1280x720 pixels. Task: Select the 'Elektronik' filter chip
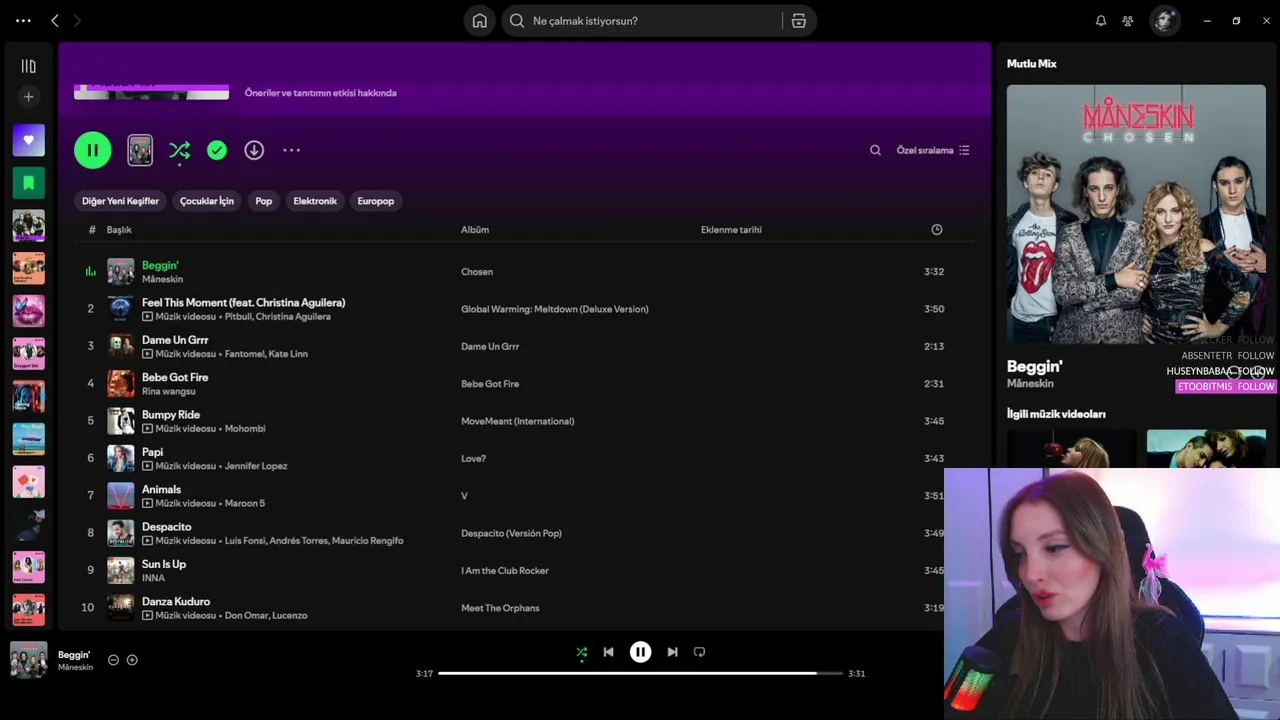[x=315, y=201]
